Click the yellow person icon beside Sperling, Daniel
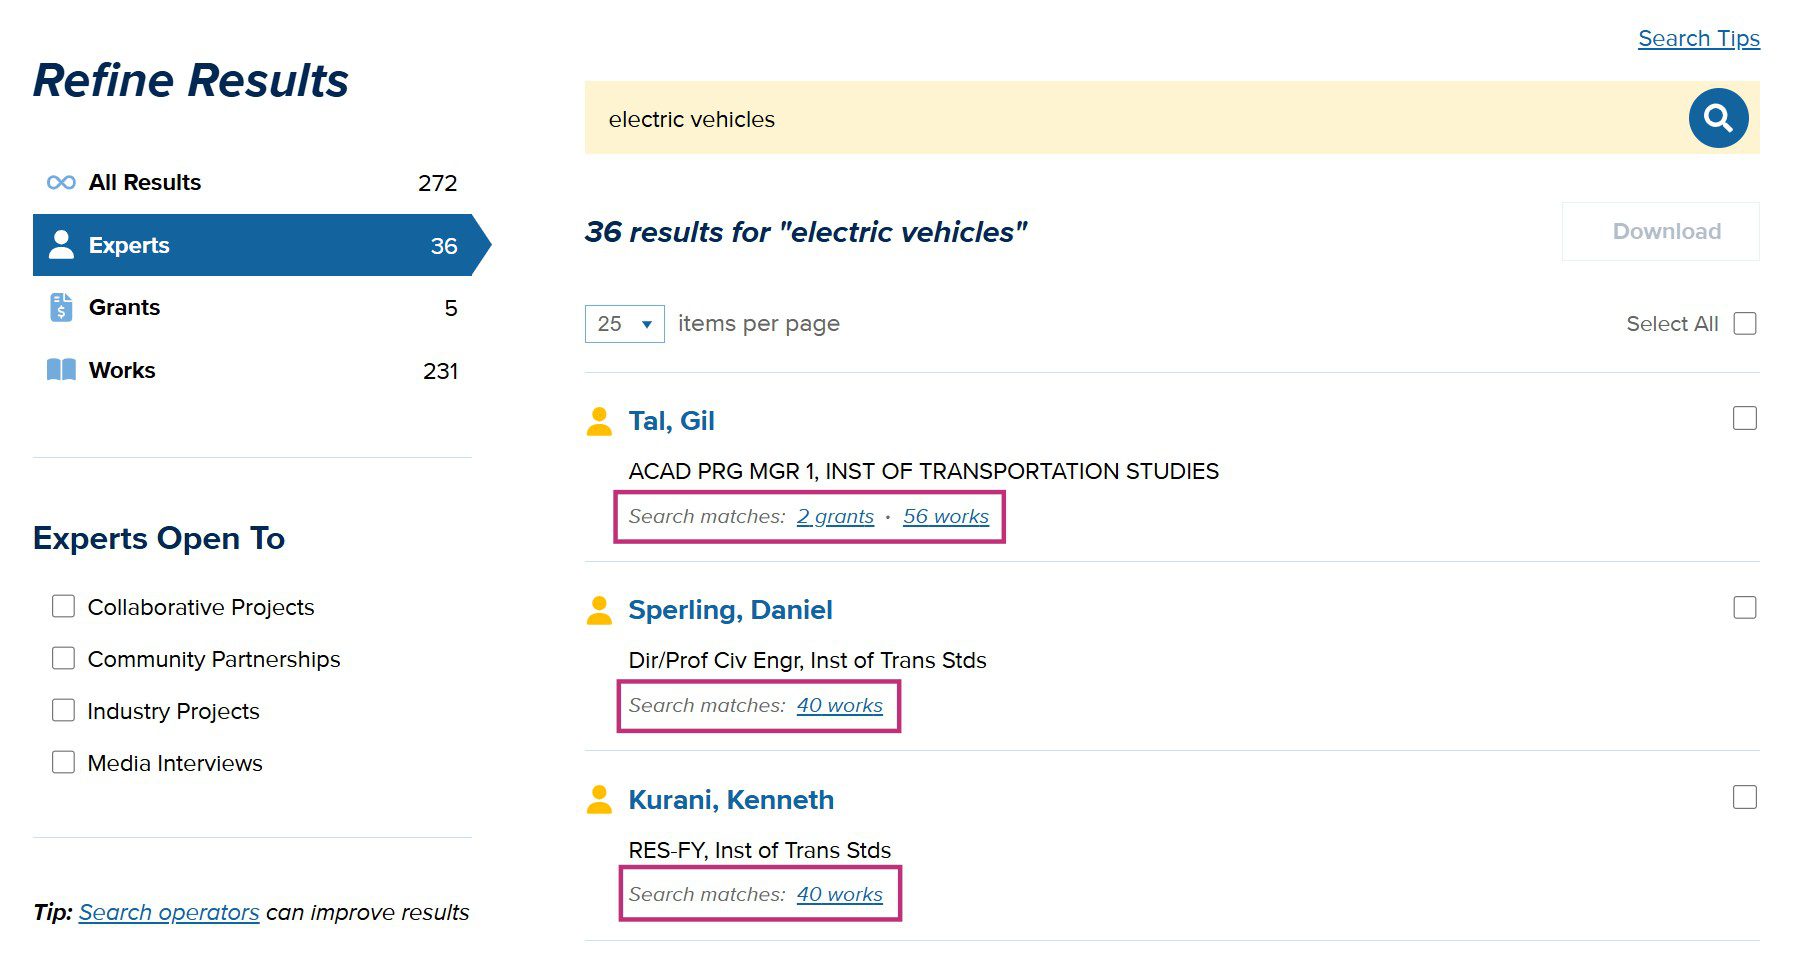Screen dimensions: 1812x955 (599, 610)
